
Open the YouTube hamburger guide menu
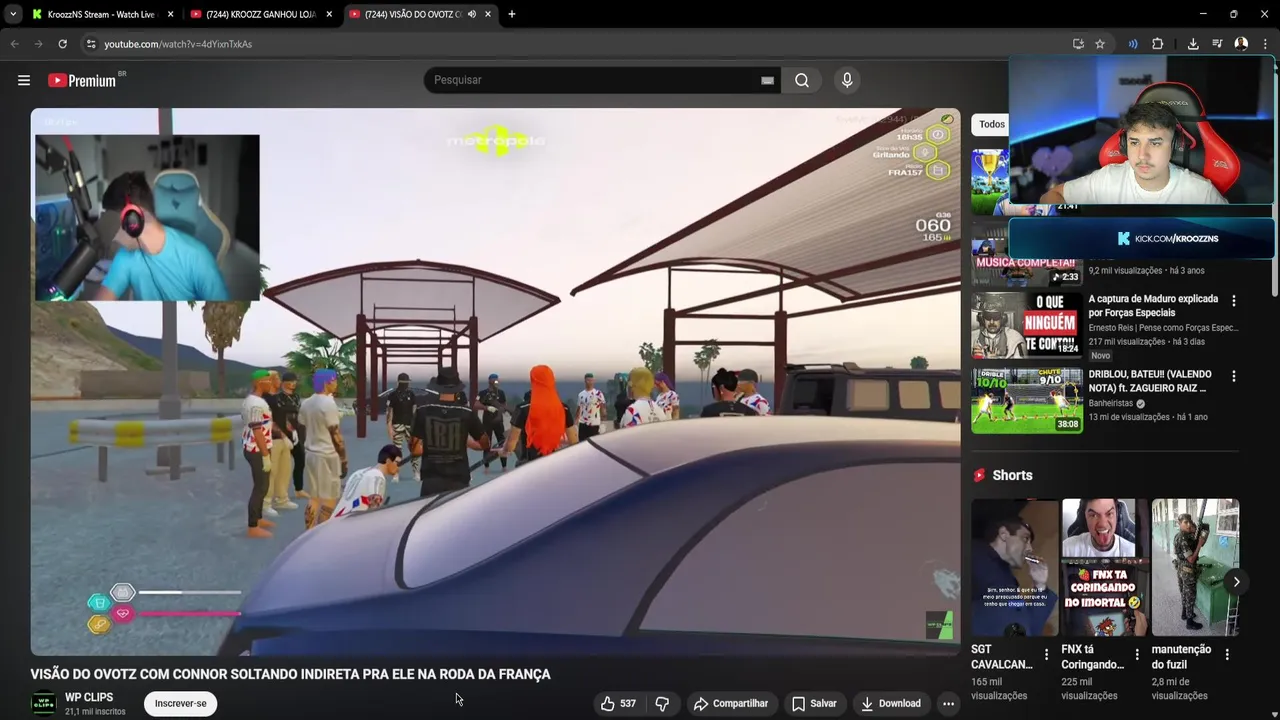[24, 80]
